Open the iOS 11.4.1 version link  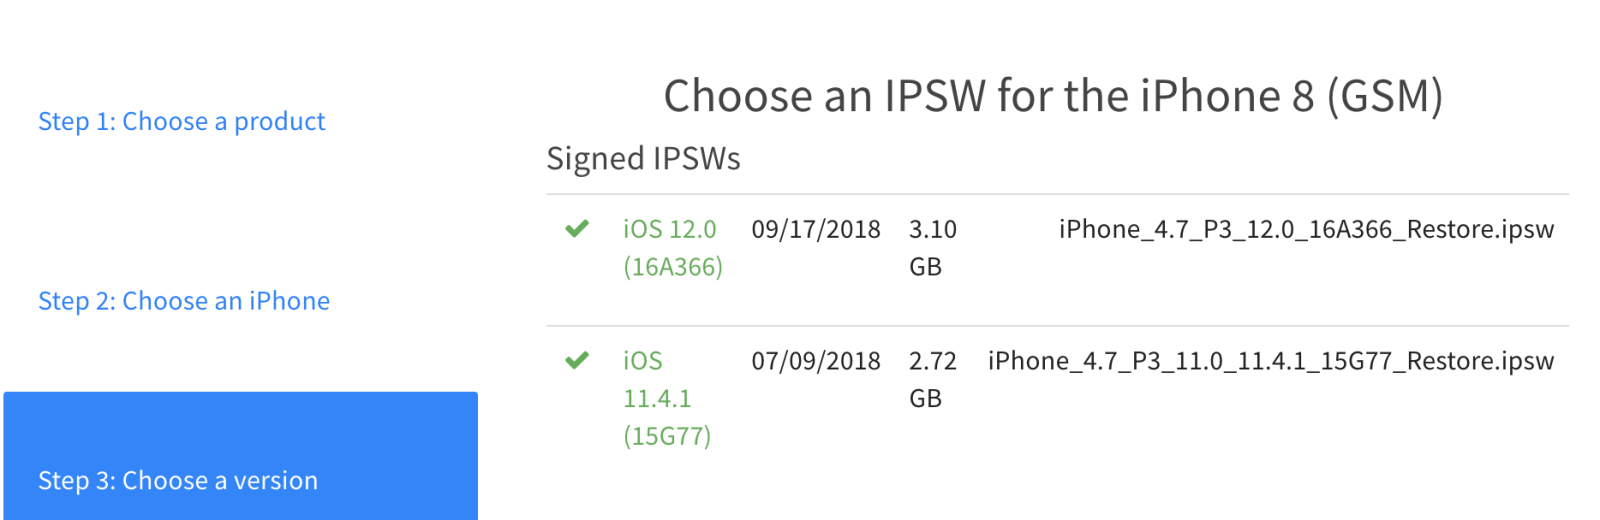click(x=656, y=380)
